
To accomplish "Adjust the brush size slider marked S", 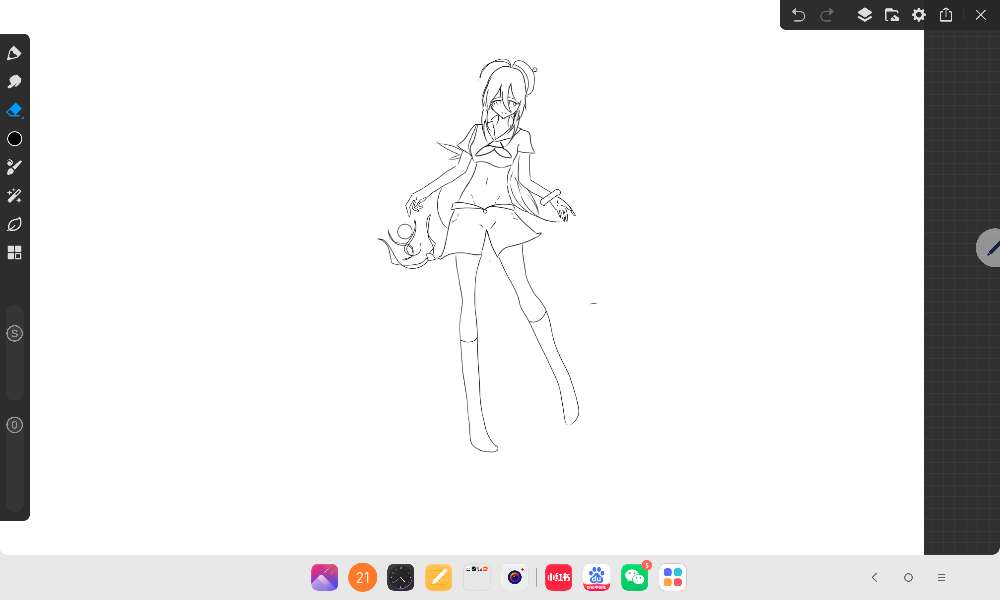I will [14, 333].
